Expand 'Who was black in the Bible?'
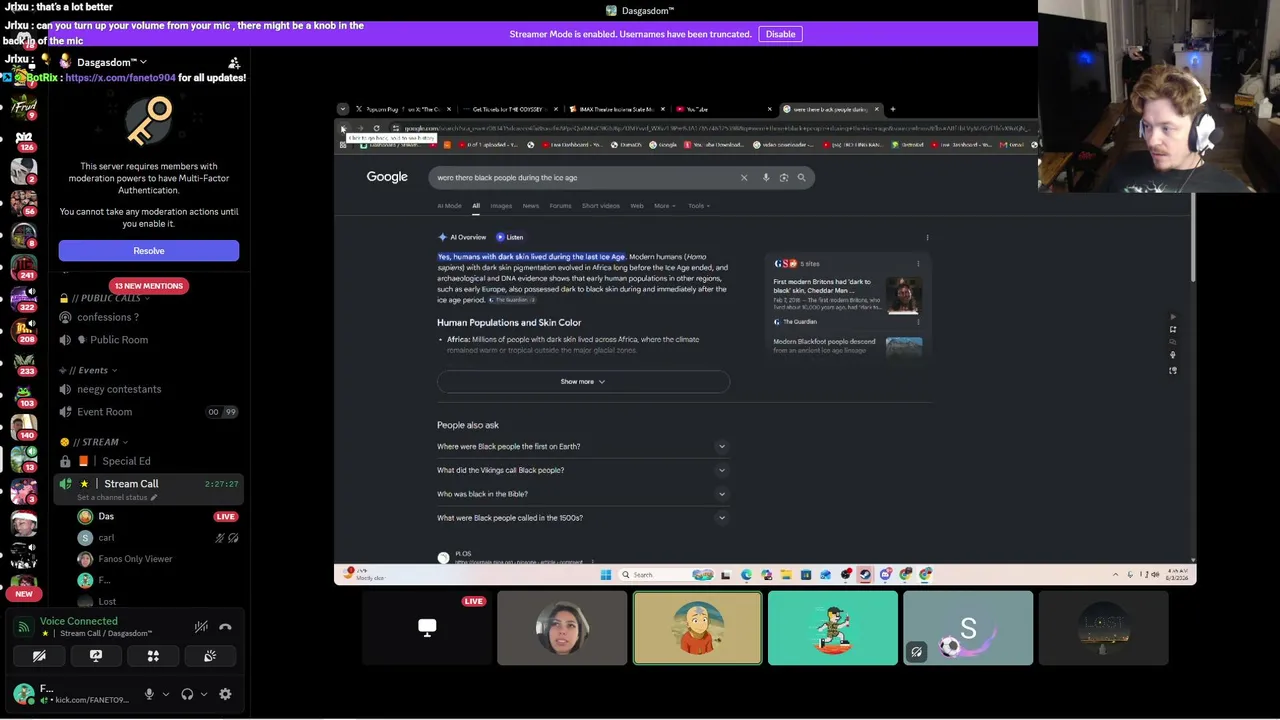 point(583,494)
